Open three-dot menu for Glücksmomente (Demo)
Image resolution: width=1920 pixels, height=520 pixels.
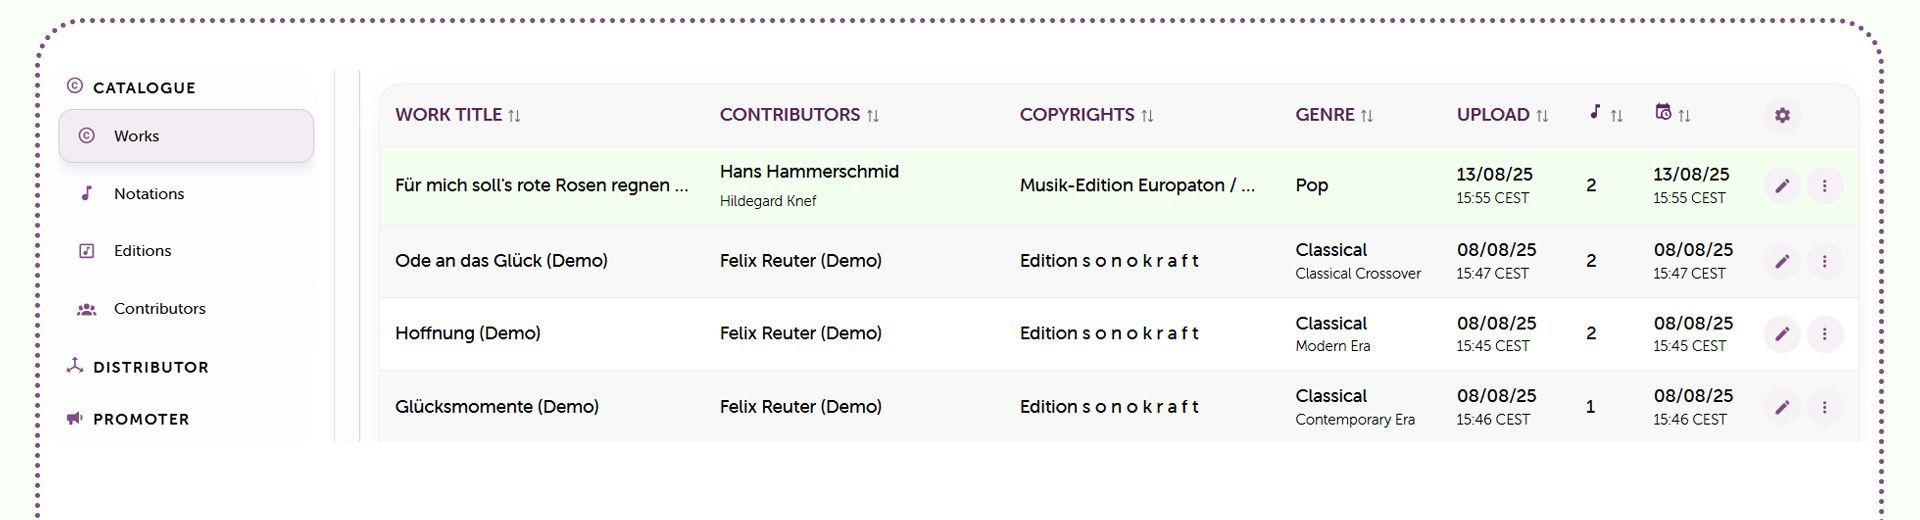[1825, 407]
